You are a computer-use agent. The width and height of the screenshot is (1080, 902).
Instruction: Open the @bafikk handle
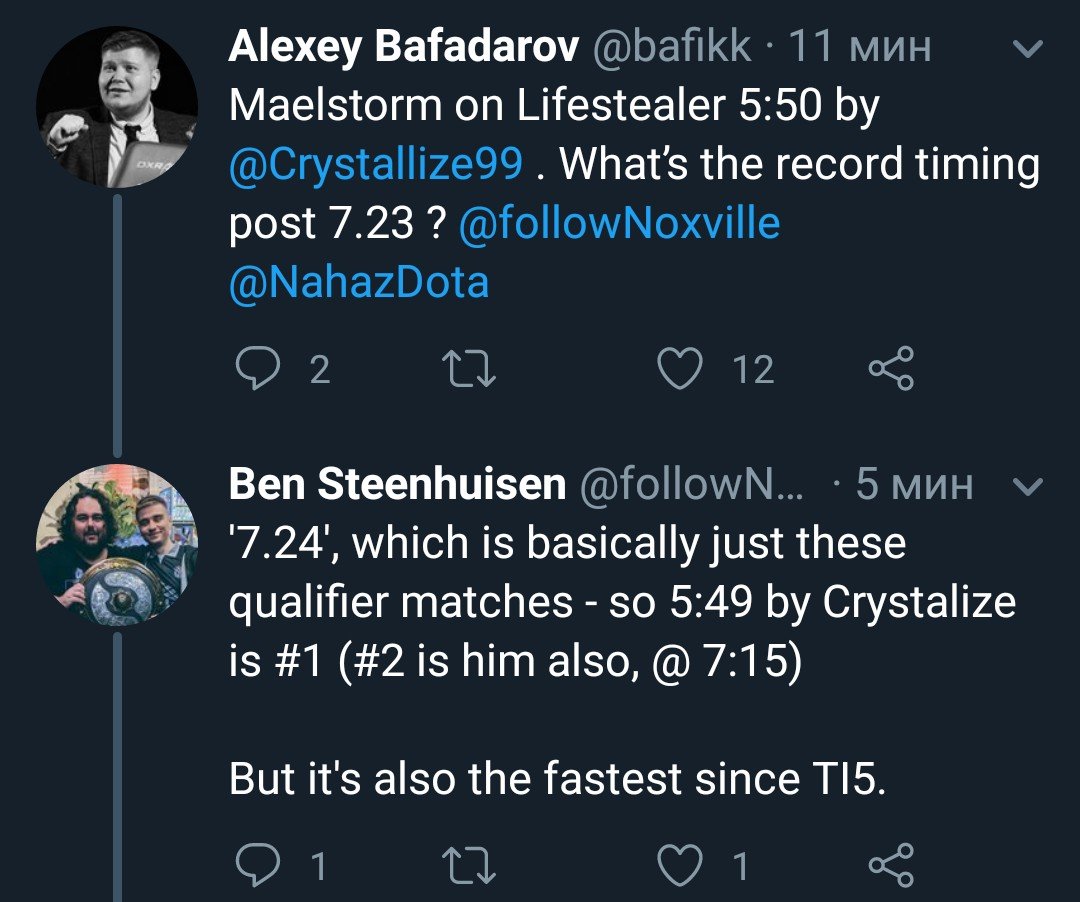click(x=673, y=47)
